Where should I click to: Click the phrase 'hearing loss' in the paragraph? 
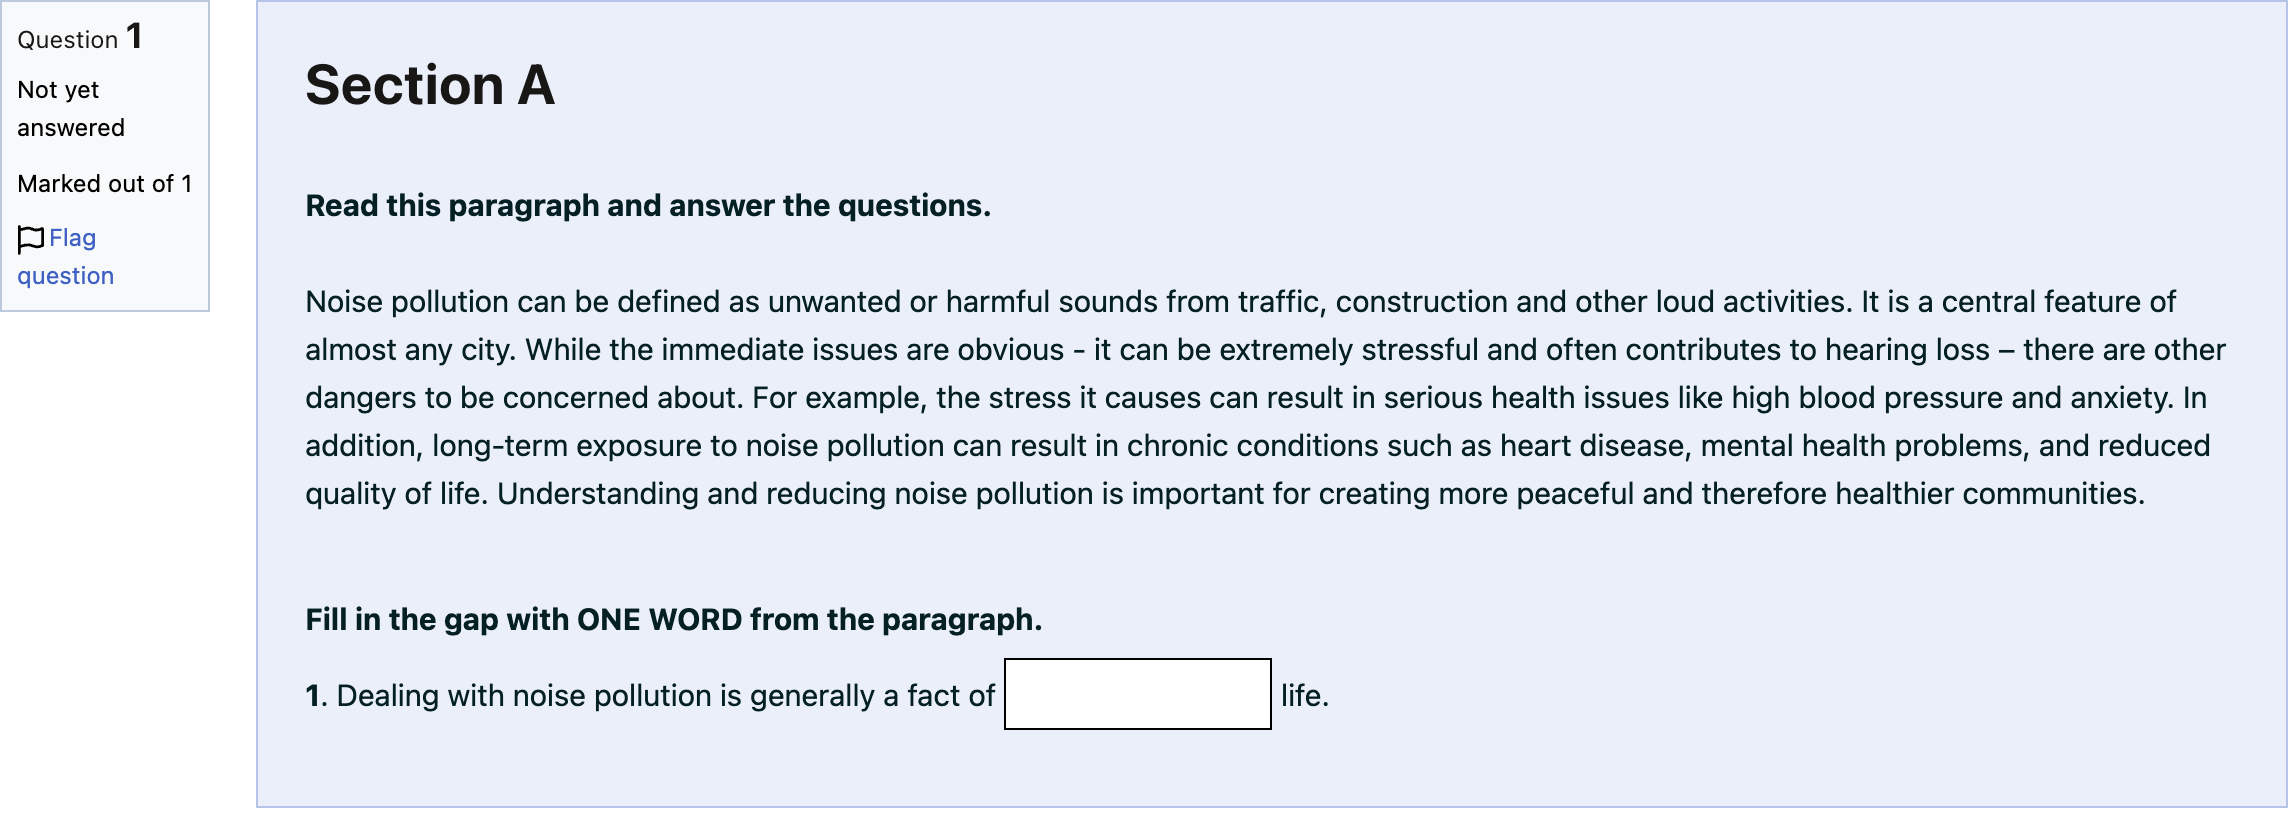click(x=1908, y=350)
